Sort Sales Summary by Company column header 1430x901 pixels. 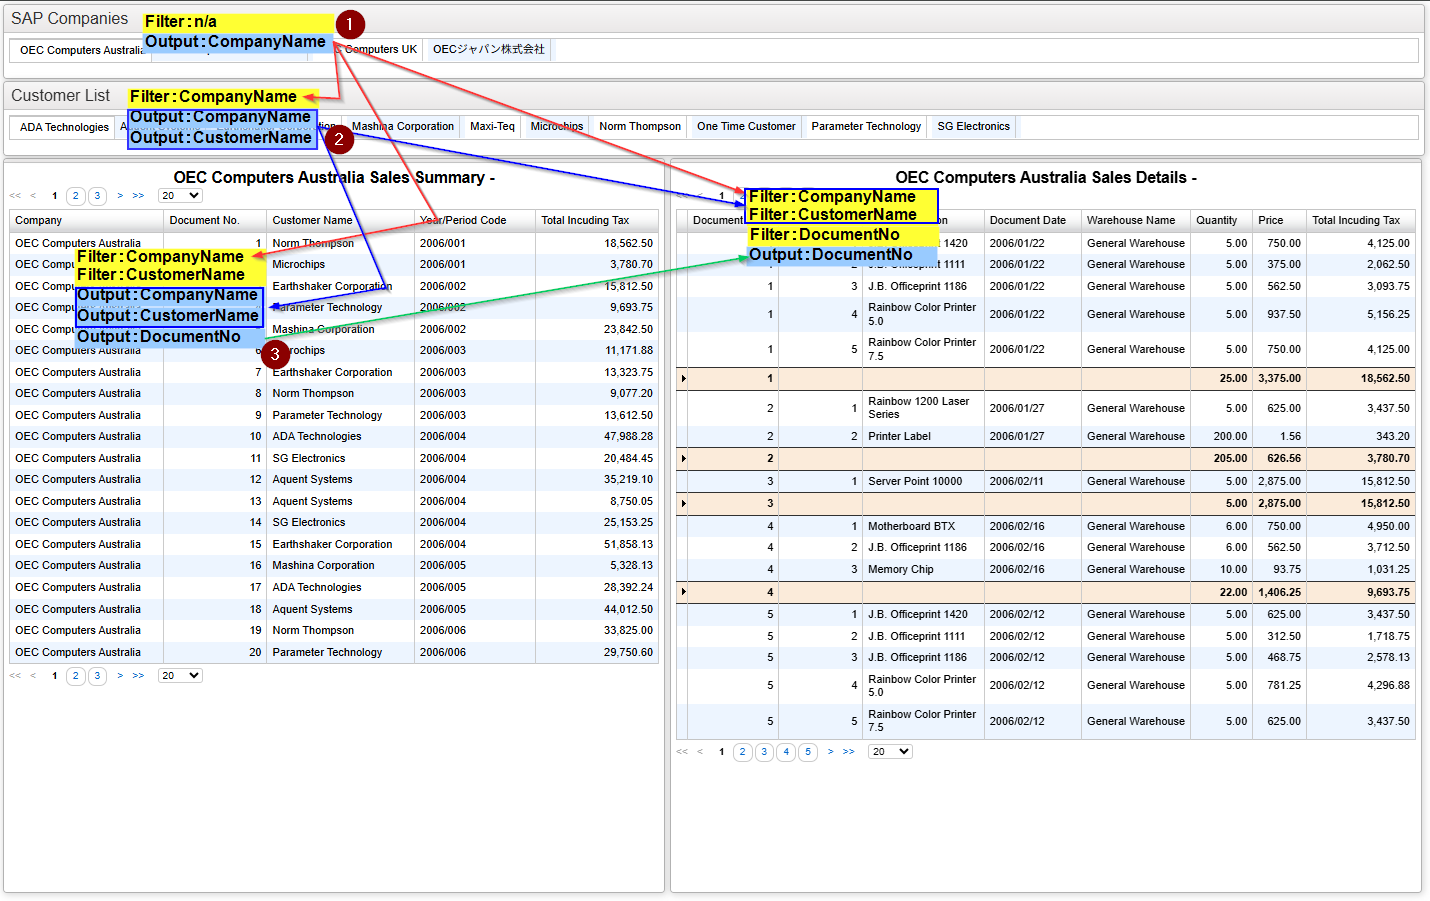(x=86, y=221)
